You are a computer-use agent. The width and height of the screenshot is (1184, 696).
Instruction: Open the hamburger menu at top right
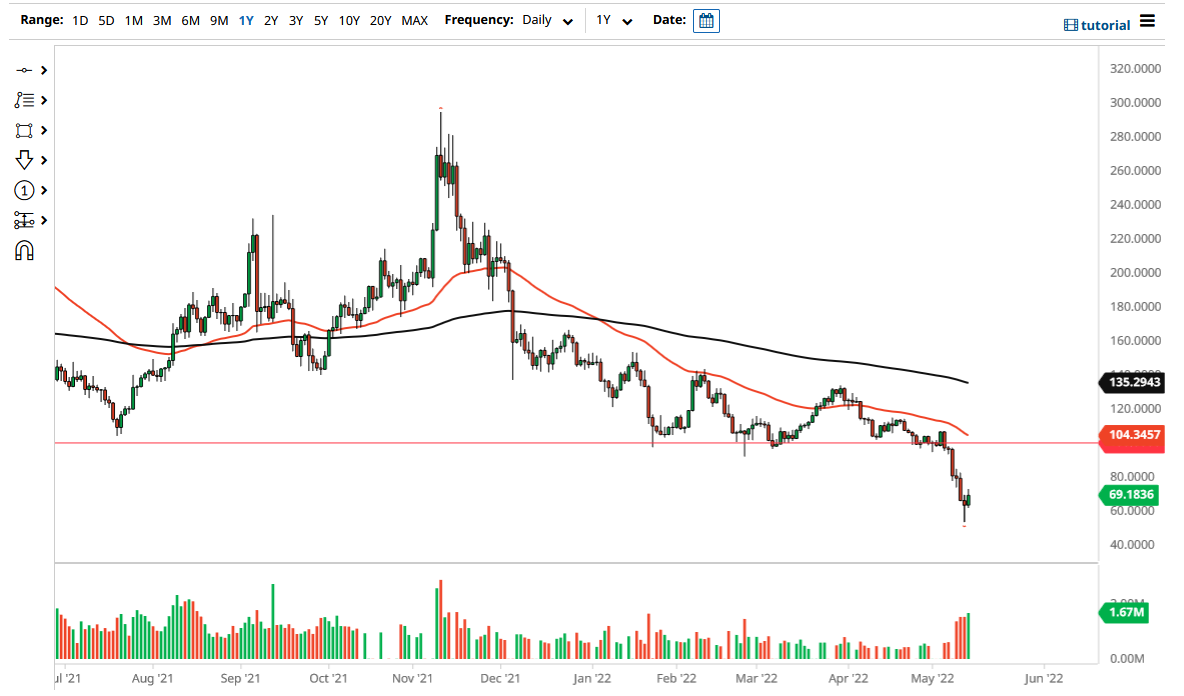[1146, 21]
